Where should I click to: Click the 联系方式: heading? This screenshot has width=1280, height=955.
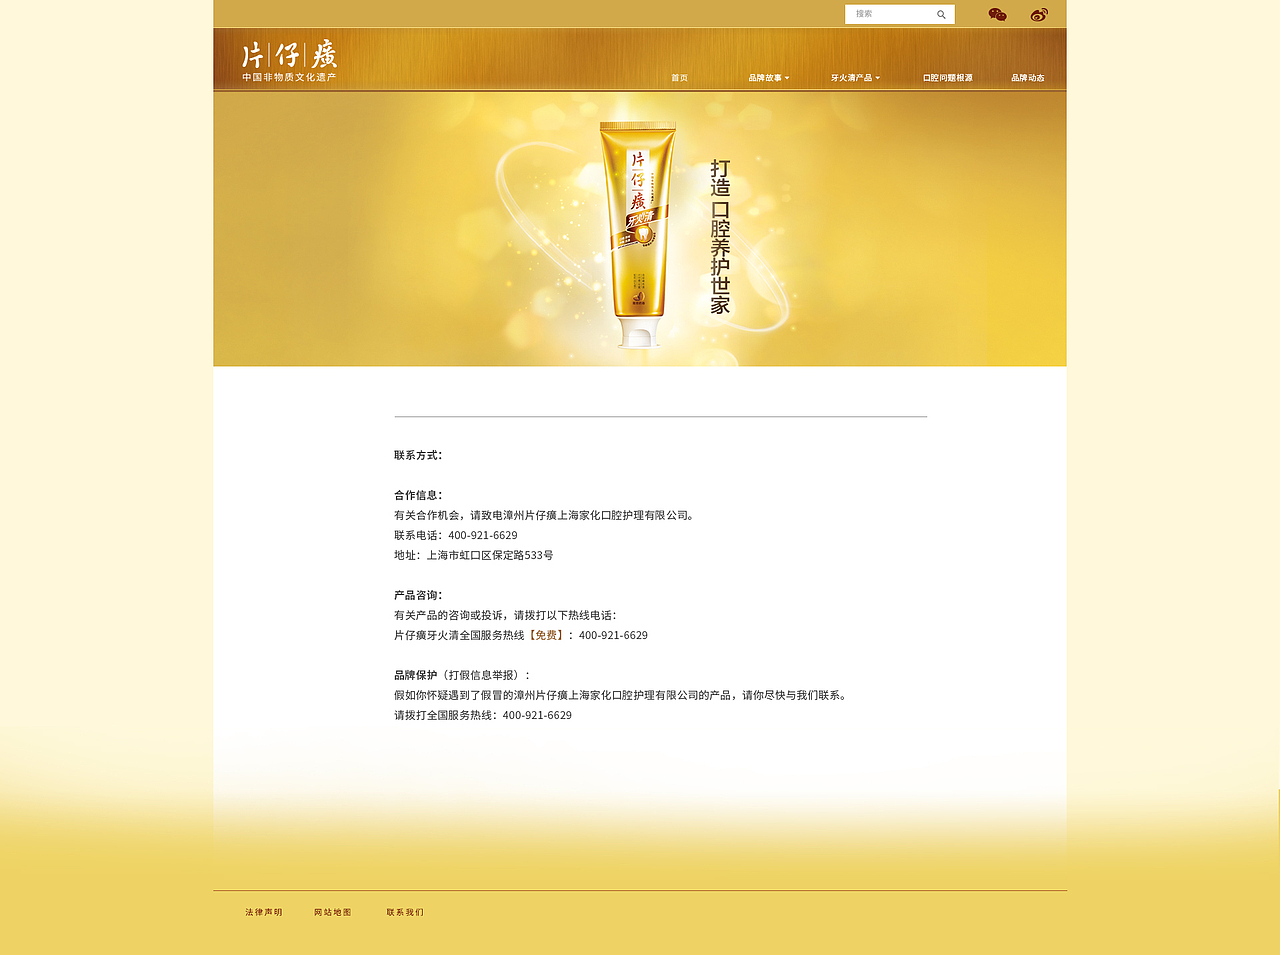418,455
